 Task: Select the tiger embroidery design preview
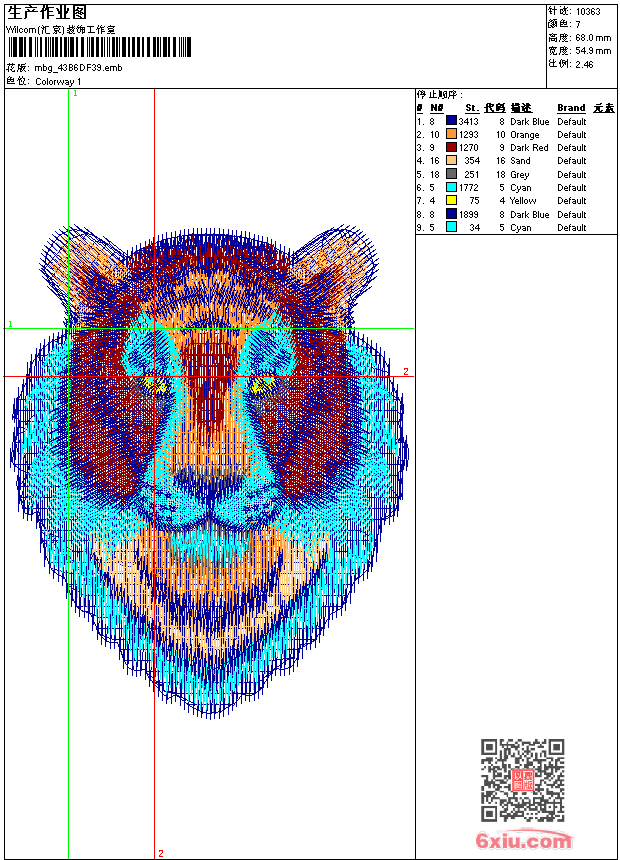pos(209,470)
